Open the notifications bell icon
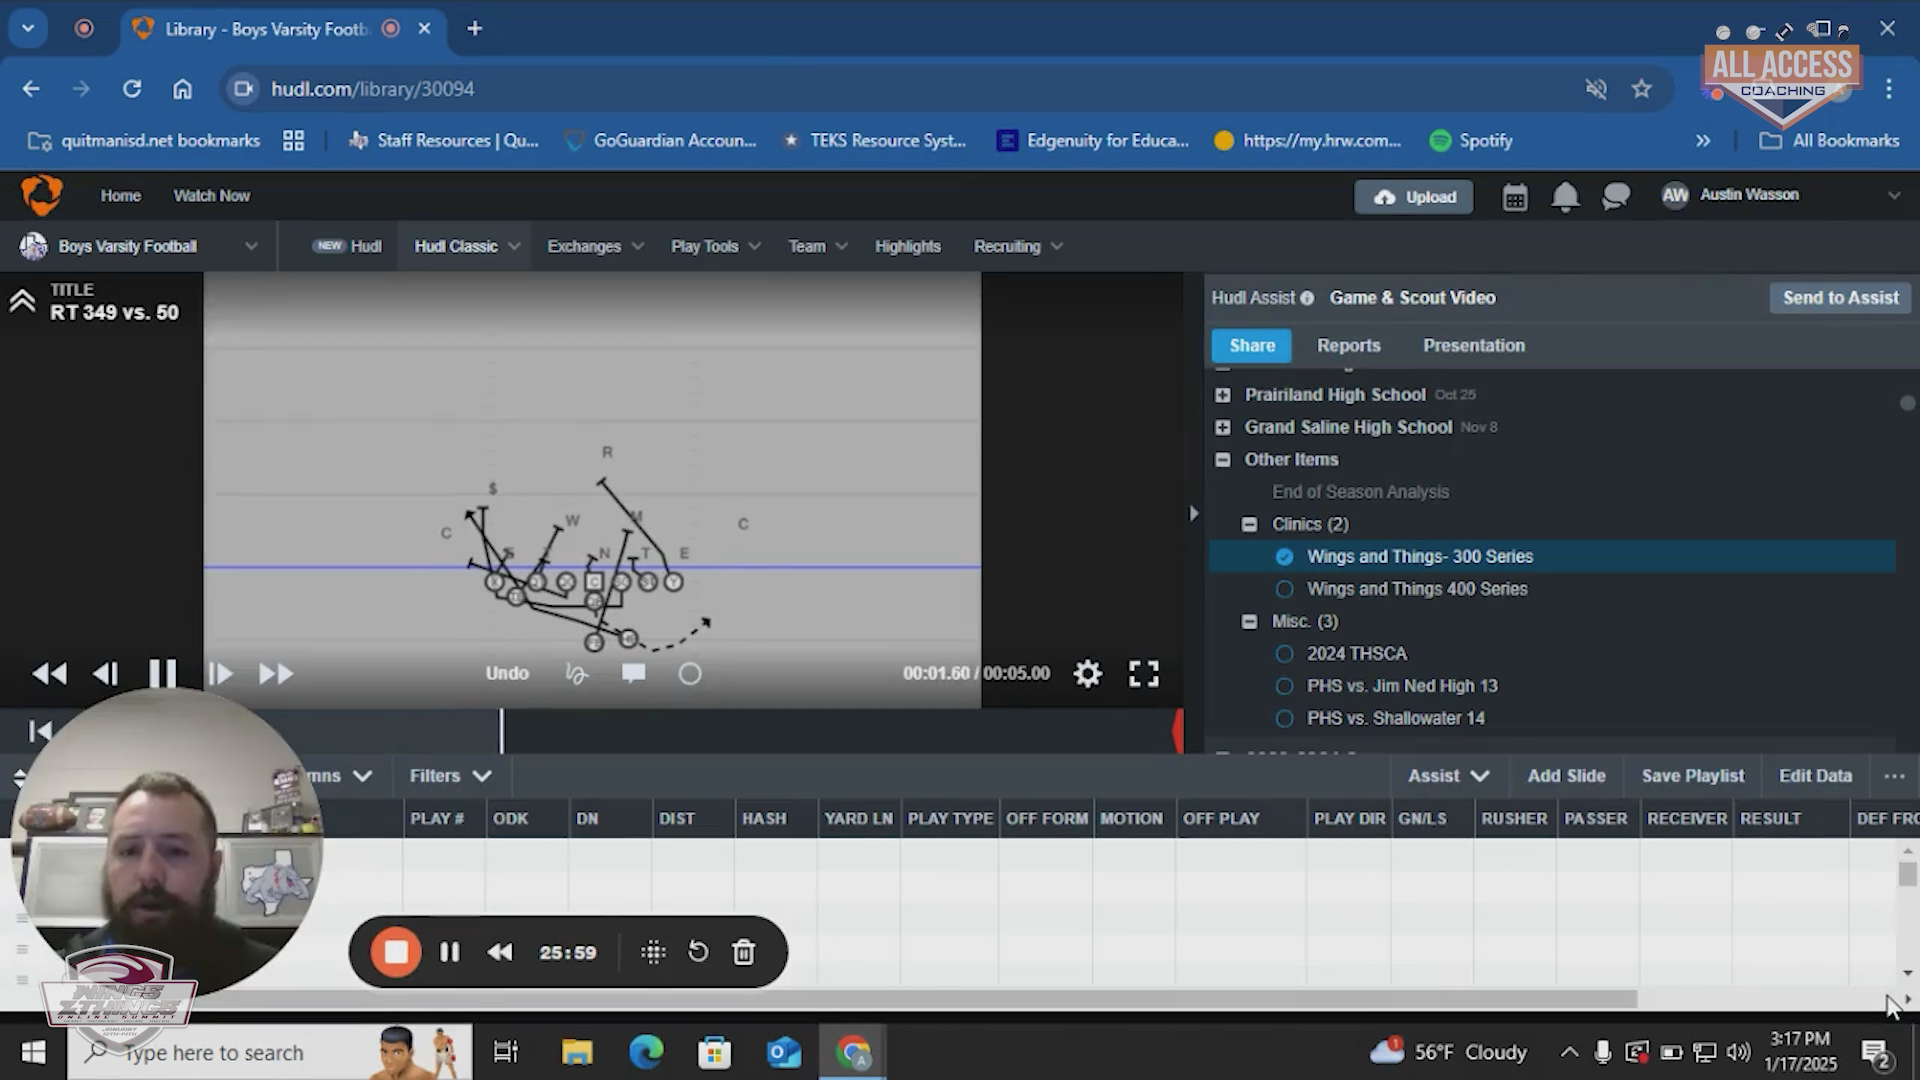 tap(1565, 197)
